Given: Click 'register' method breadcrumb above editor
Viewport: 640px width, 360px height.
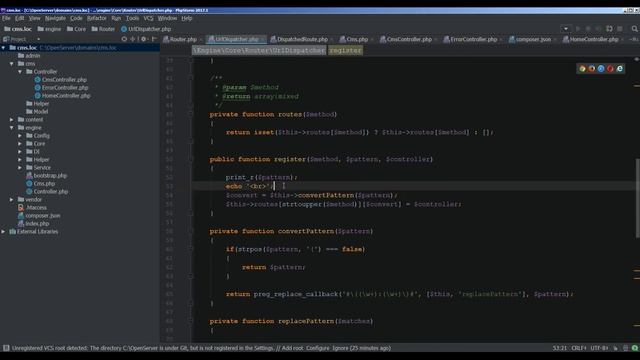Looking at the screenshot, I should coord(345,51).
